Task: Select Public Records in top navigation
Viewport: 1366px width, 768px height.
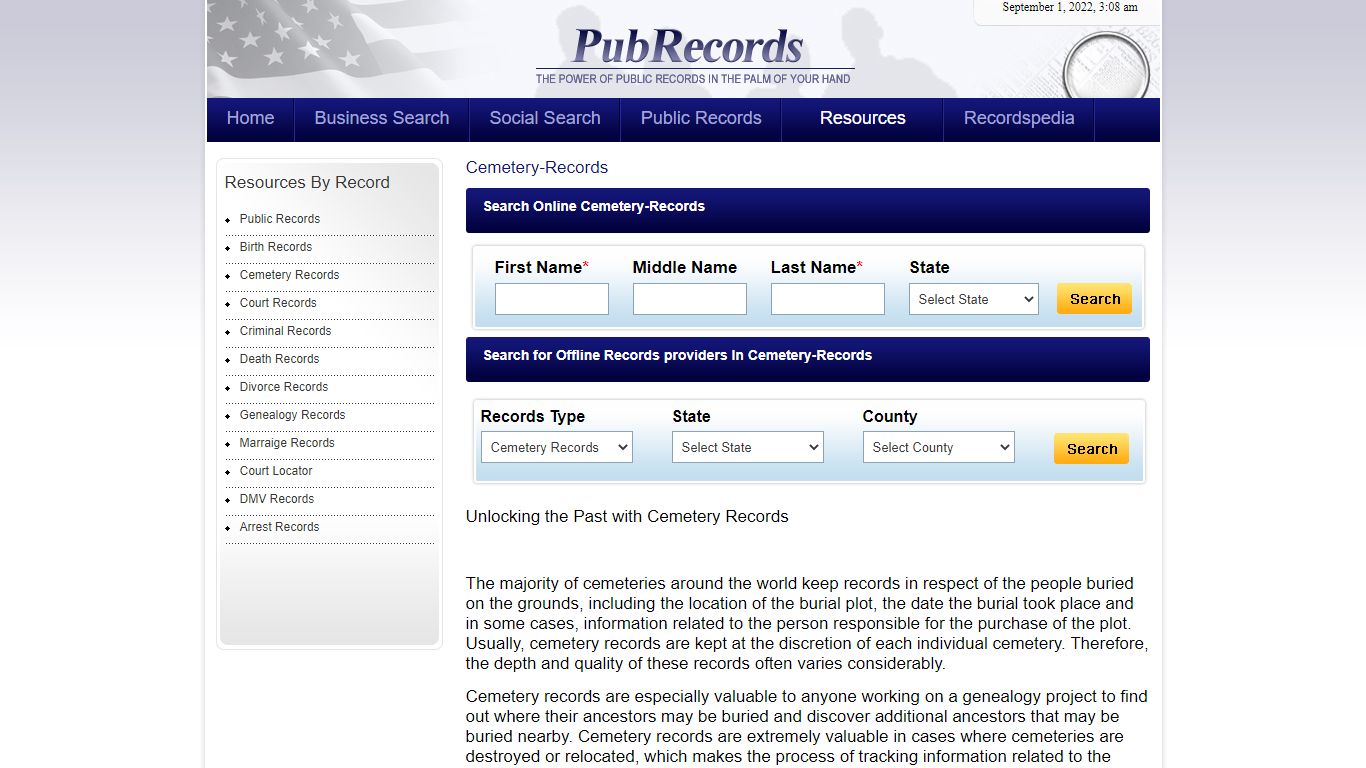Action: click(x=701, y=118)
